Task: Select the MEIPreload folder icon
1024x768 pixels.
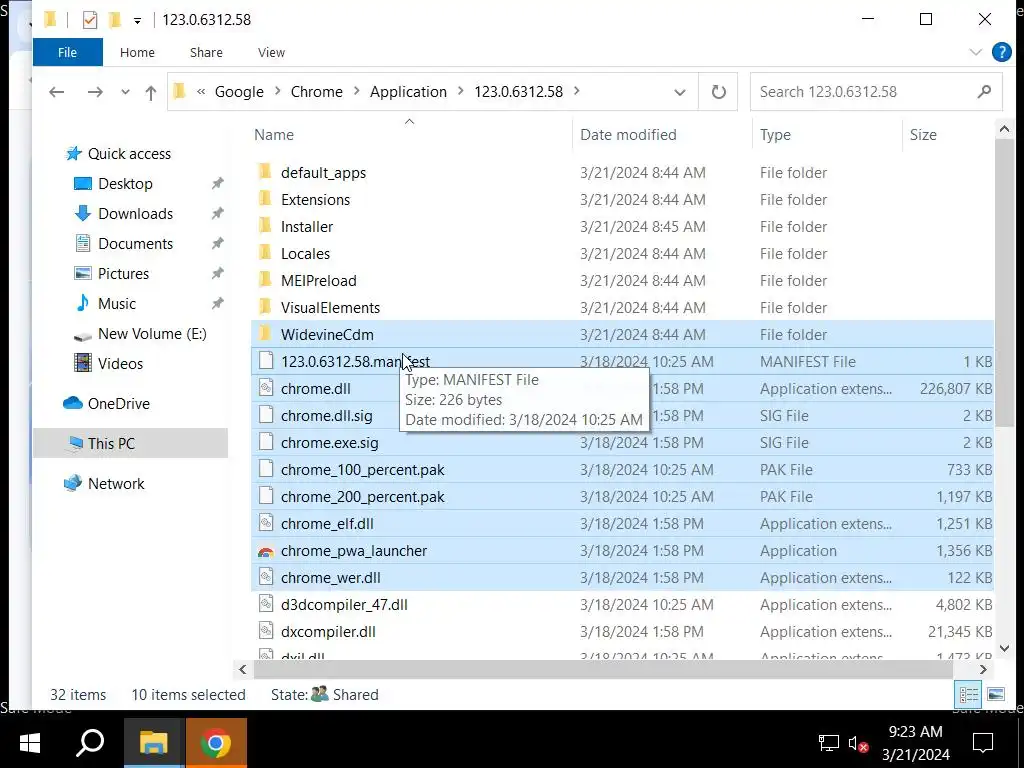Action: pos(264,280)
